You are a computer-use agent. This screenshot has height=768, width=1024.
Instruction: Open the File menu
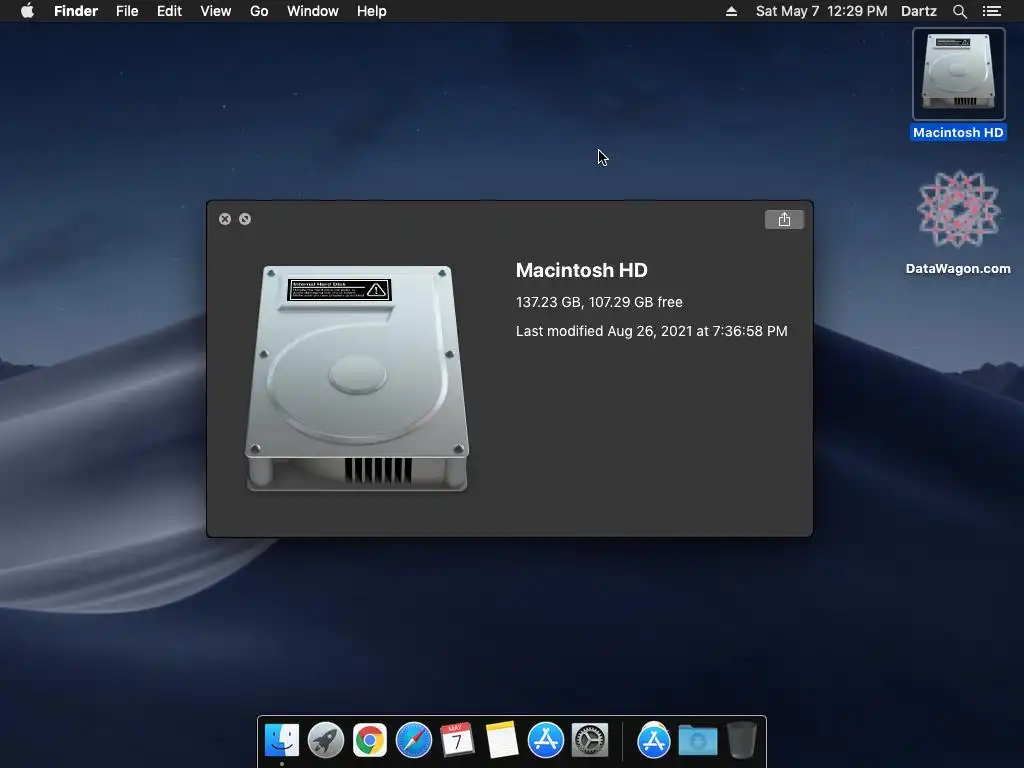click(x=127, y=11)
